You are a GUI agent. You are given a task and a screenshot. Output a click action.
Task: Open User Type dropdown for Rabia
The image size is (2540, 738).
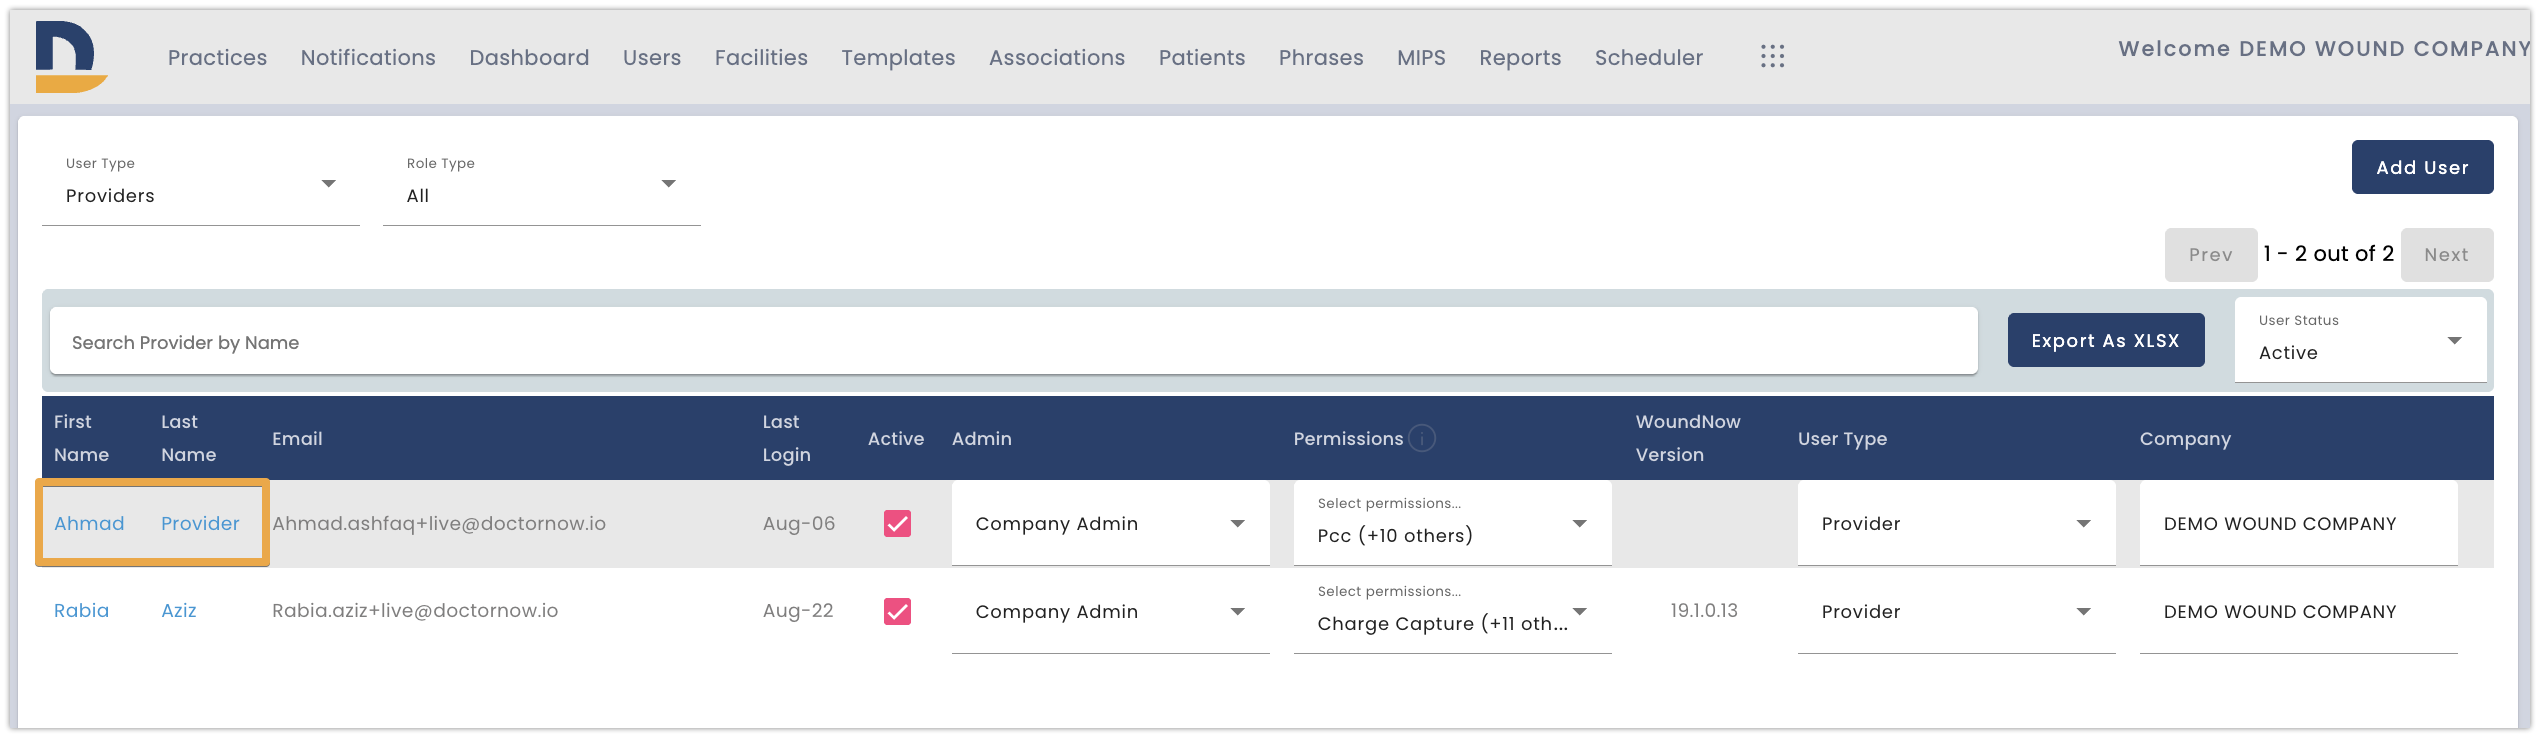1956,612
